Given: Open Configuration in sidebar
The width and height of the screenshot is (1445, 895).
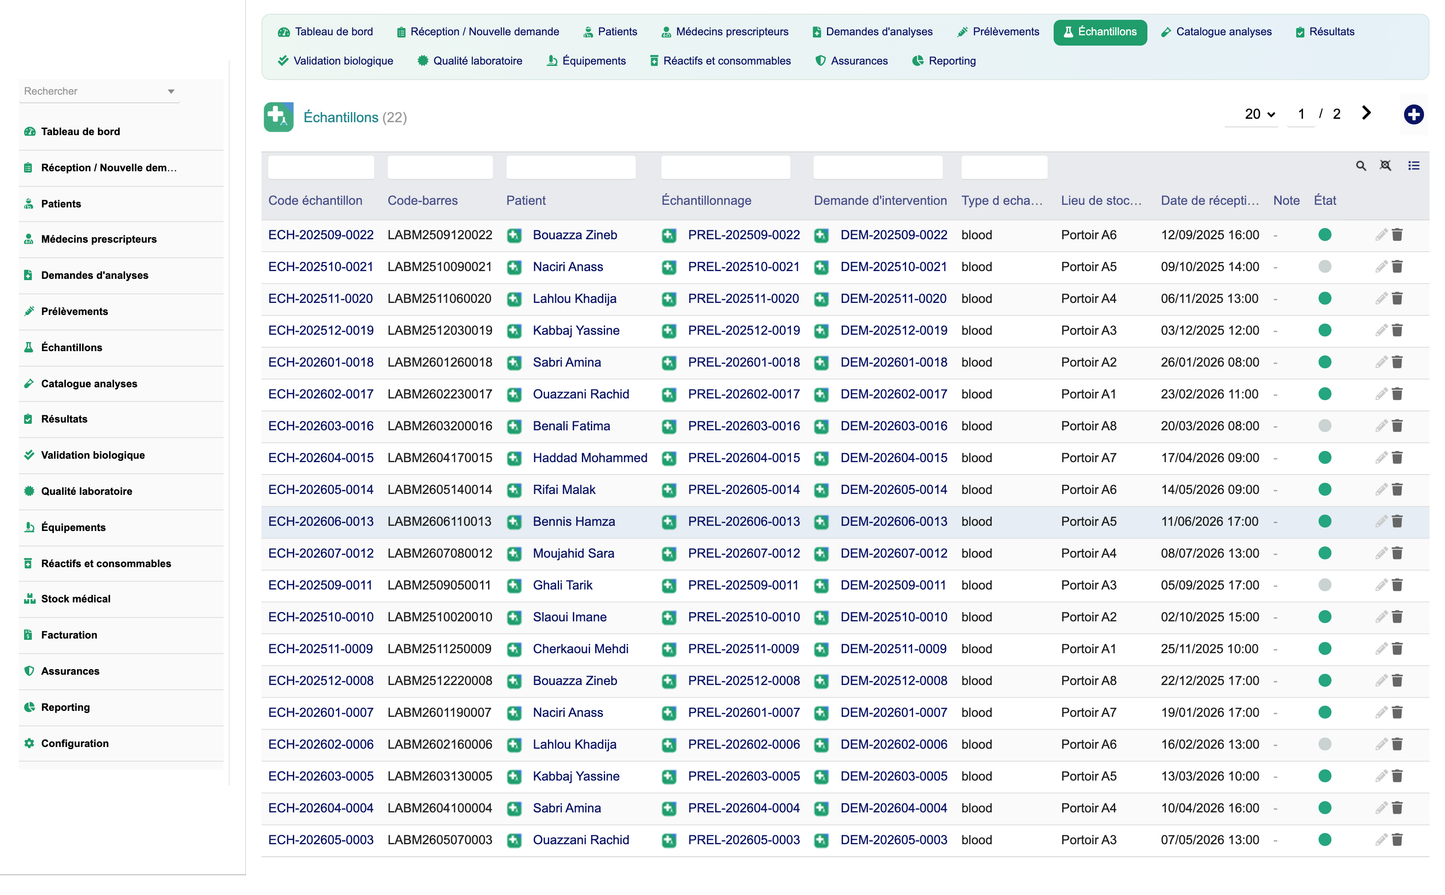Looking at the screenshot, I should point(75,743).
